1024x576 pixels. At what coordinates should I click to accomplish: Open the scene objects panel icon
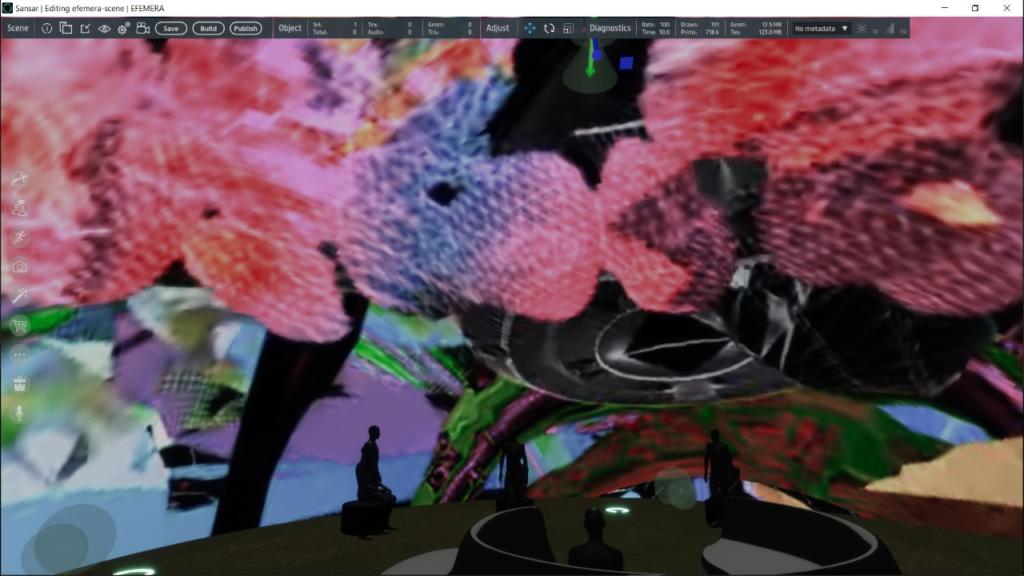[x=65, y=28]
